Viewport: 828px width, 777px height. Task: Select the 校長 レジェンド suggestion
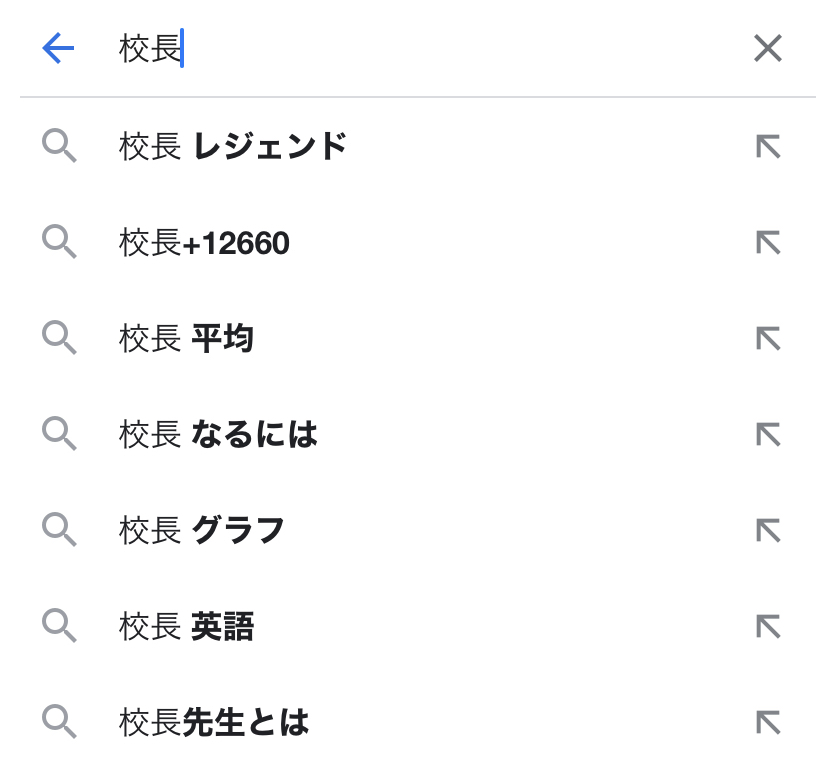point(233,147)
